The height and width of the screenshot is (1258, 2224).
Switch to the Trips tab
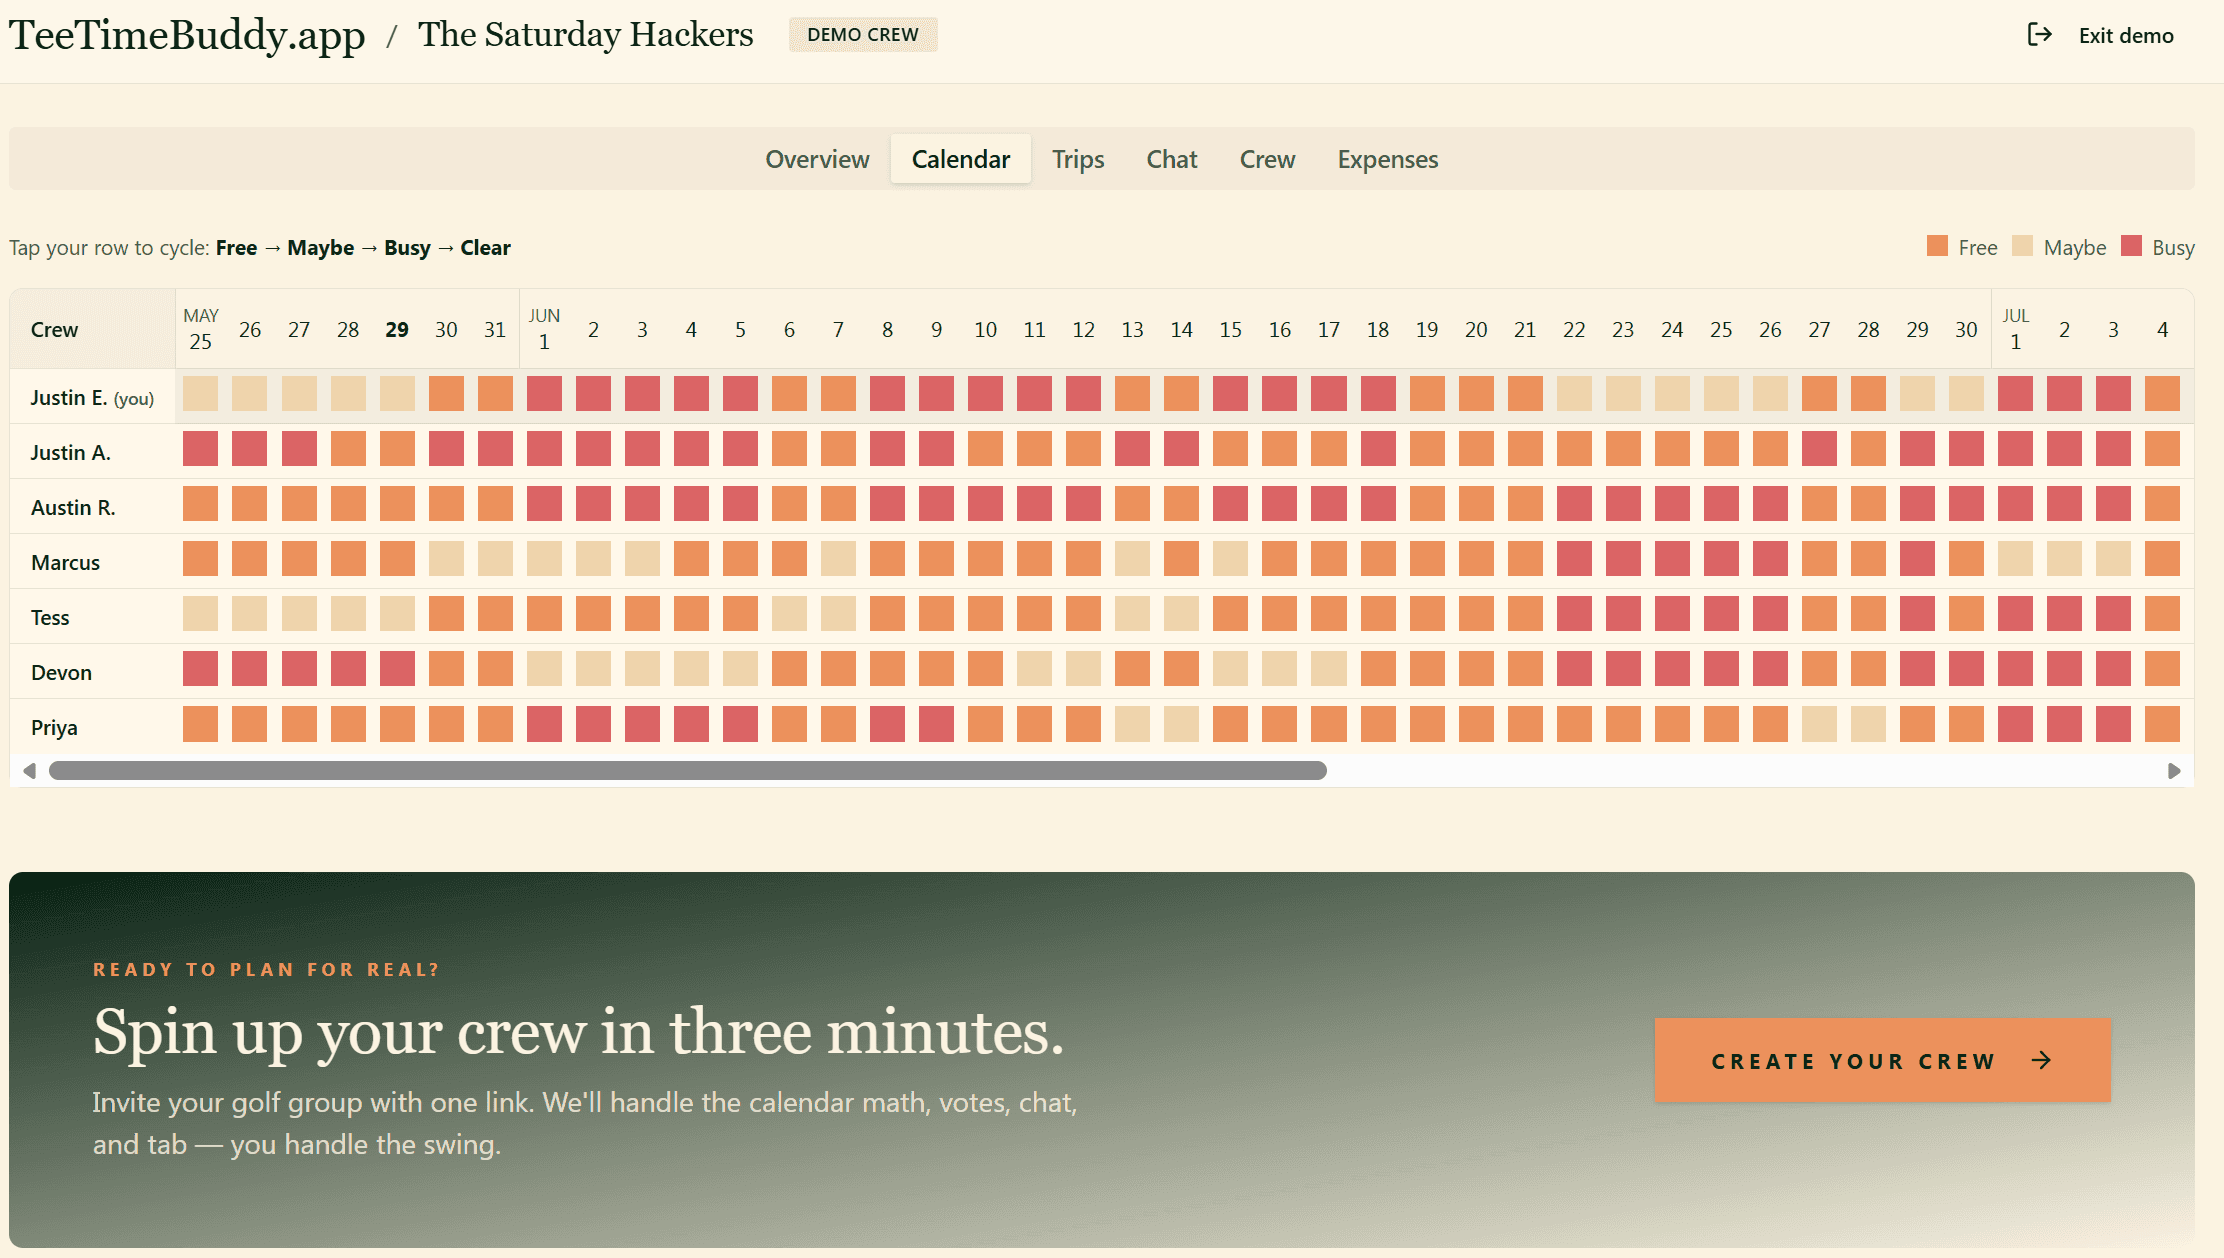pos(1078,159)
